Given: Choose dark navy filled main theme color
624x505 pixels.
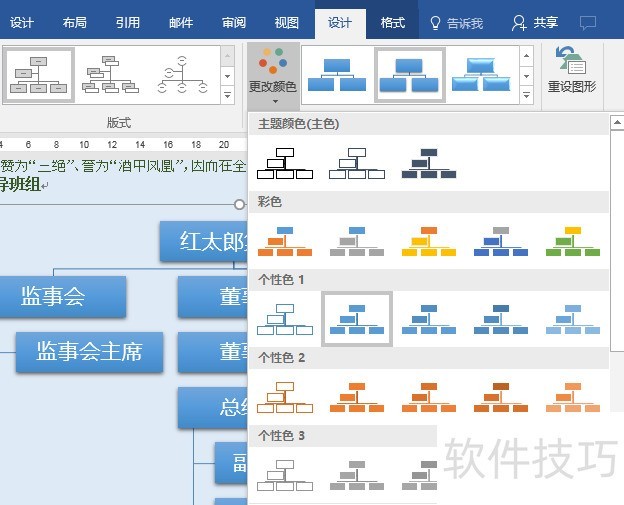Looking at the screenshot, I should click(x=429, y=164).
